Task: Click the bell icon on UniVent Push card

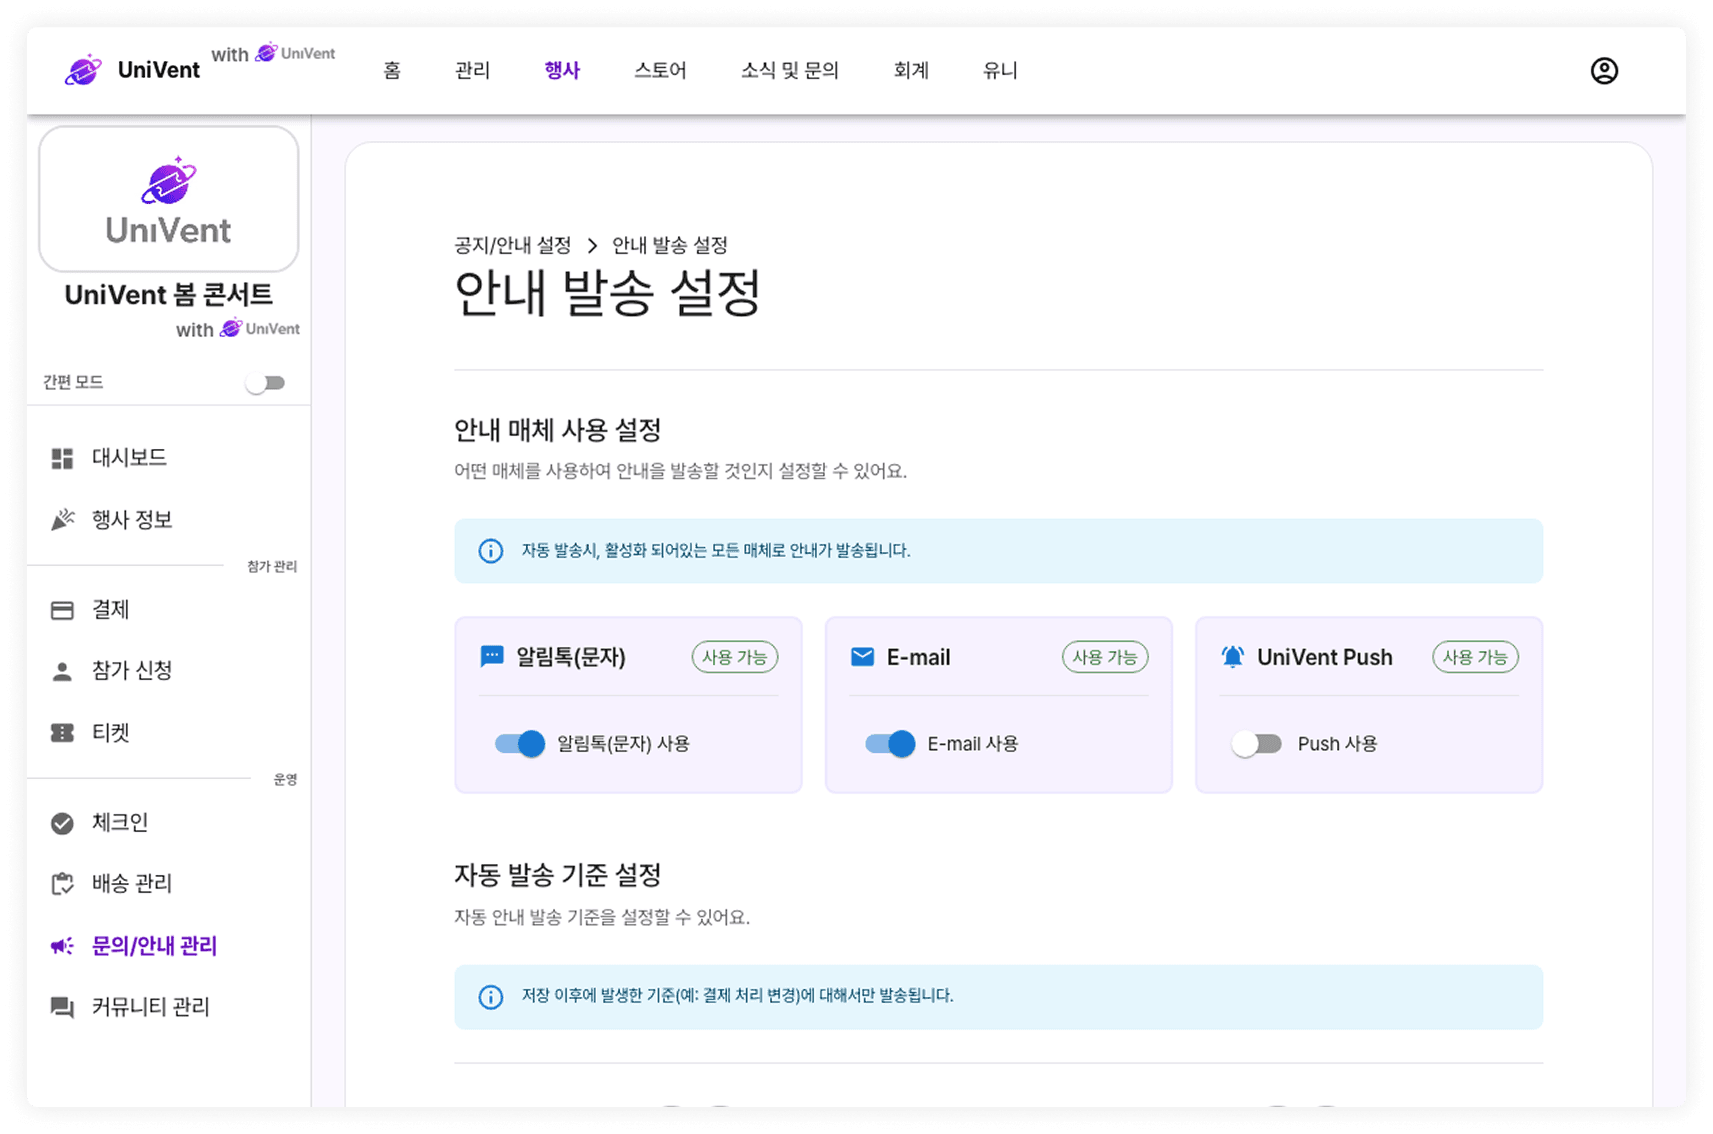Action: coord(1233,657)
